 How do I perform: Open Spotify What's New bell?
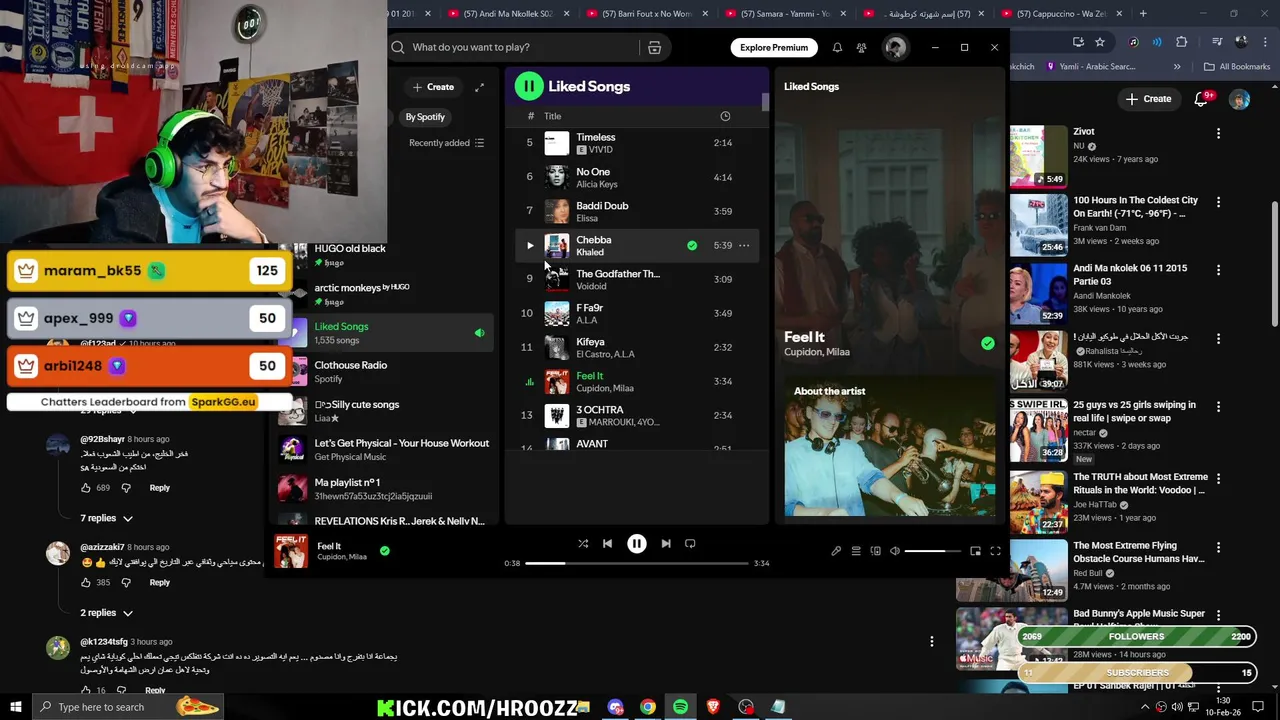tap(837, 47)
